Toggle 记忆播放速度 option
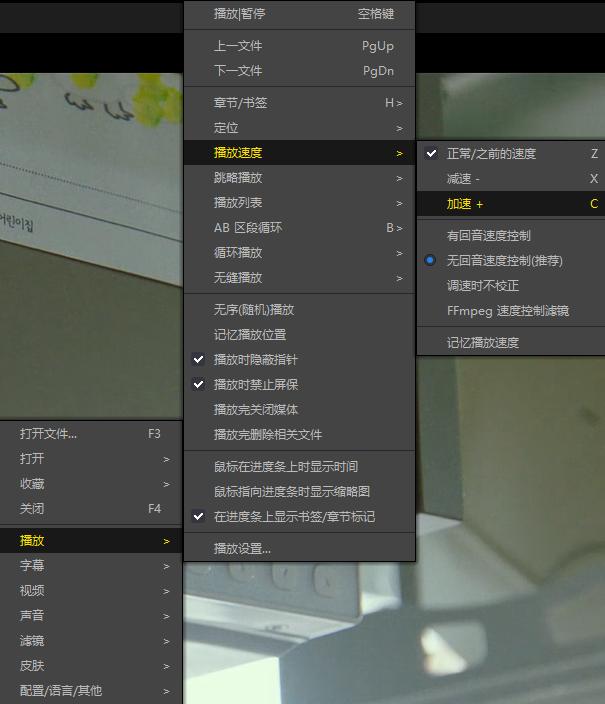This screenshot has height=704, width=605. (512, 343)
